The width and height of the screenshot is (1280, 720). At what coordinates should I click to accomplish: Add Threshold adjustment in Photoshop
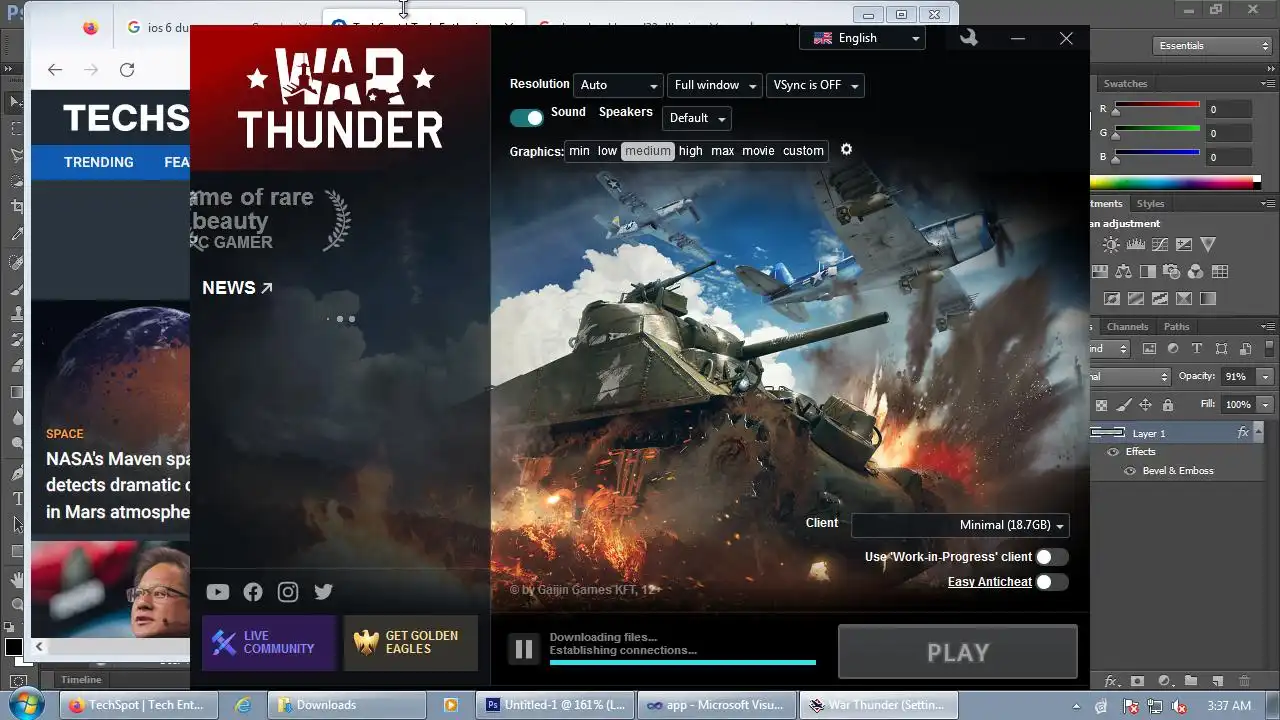tap(1160, 298)
